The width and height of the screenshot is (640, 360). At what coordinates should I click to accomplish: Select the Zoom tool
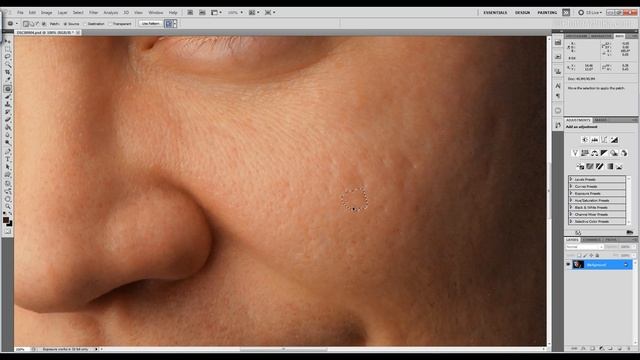tap(8, 207)
